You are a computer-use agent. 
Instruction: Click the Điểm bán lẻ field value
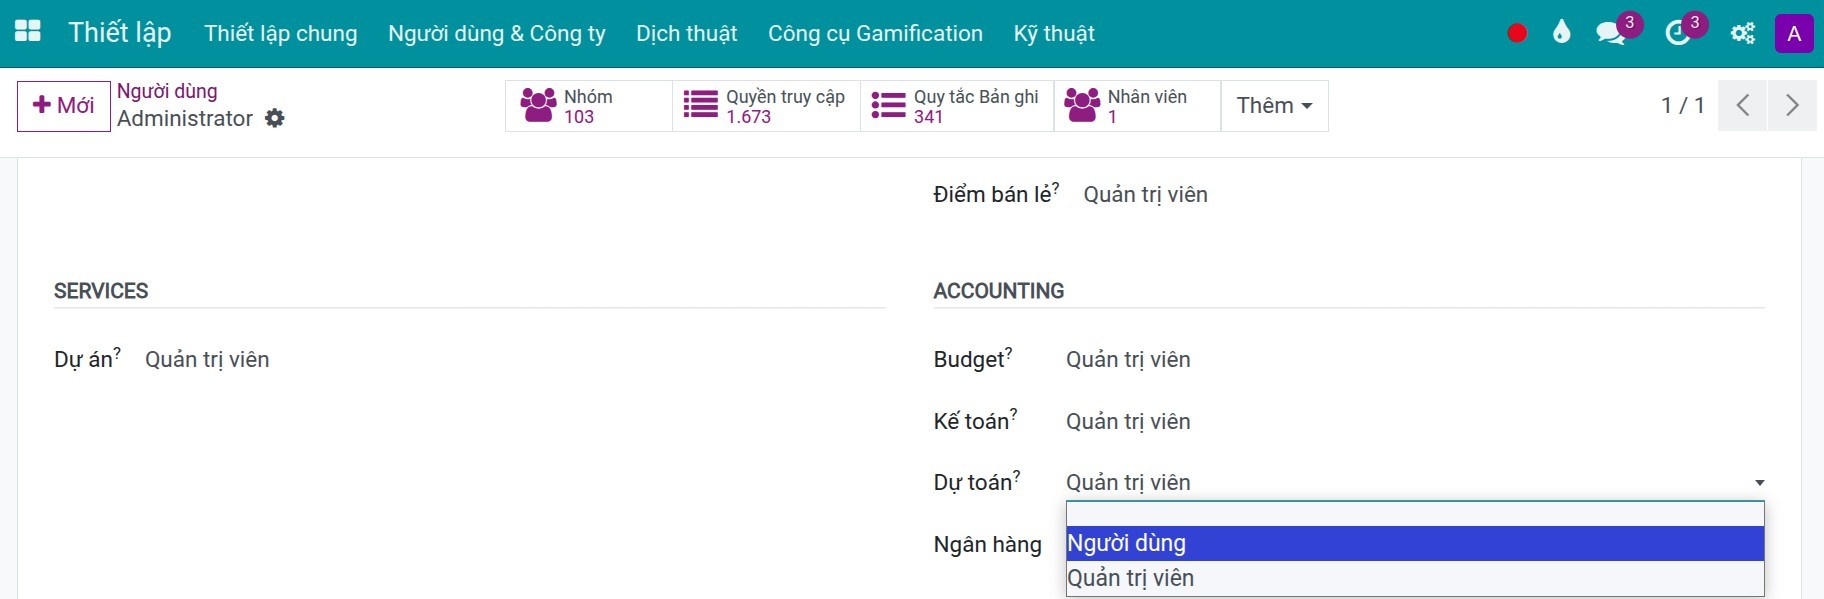click(1146, 195)
